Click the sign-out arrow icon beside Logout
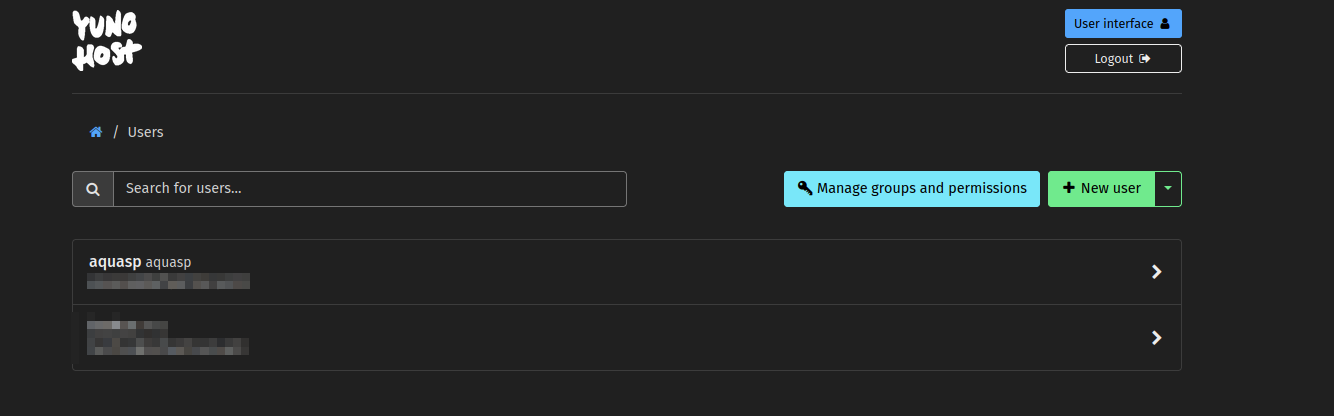 [1146, 59]
